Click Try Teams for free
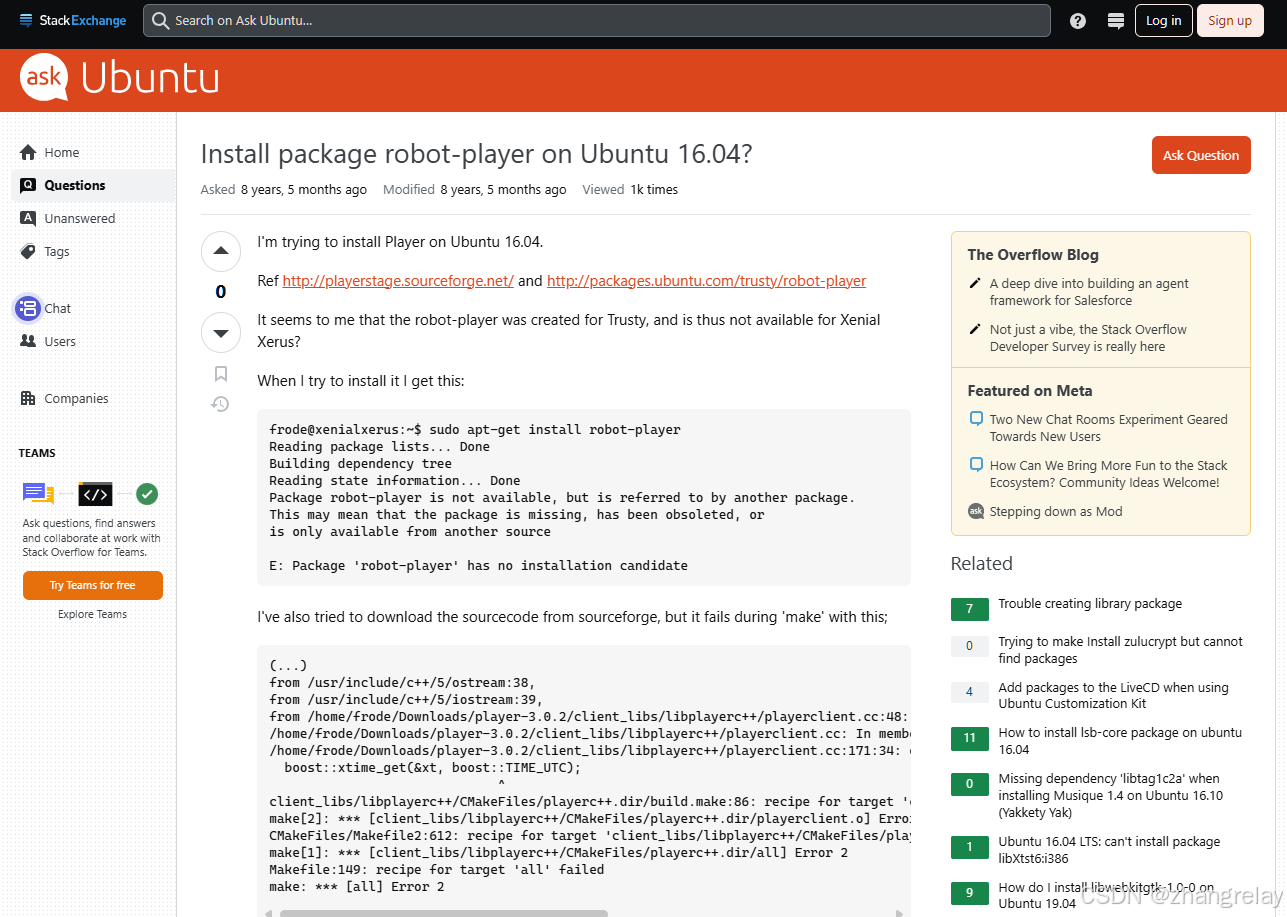Image resolution: width=1287 pixels, height=917 pixels. tap(92, 585)
